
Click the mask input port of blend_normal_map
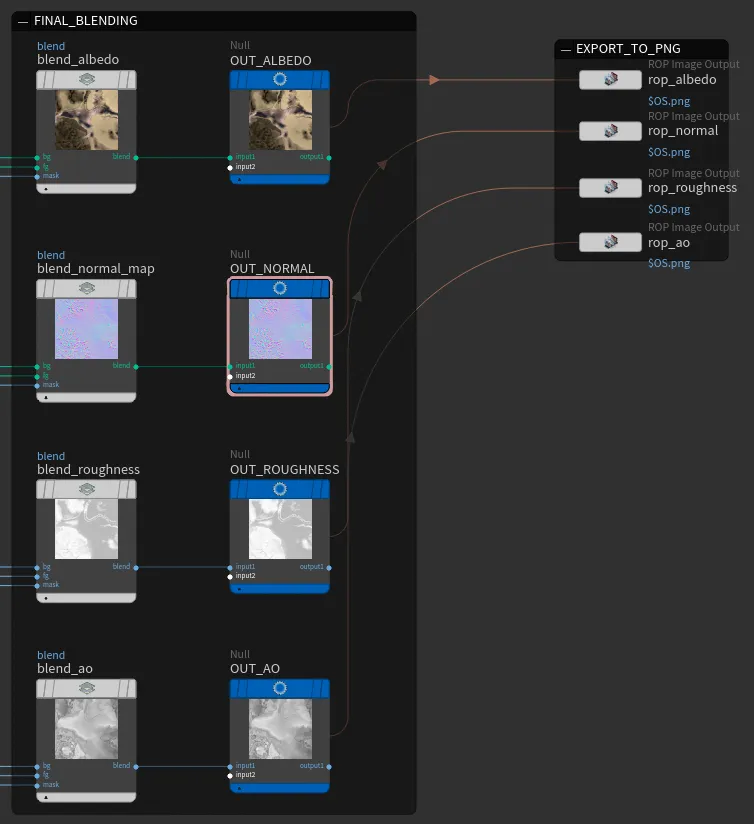coord(37,386)
